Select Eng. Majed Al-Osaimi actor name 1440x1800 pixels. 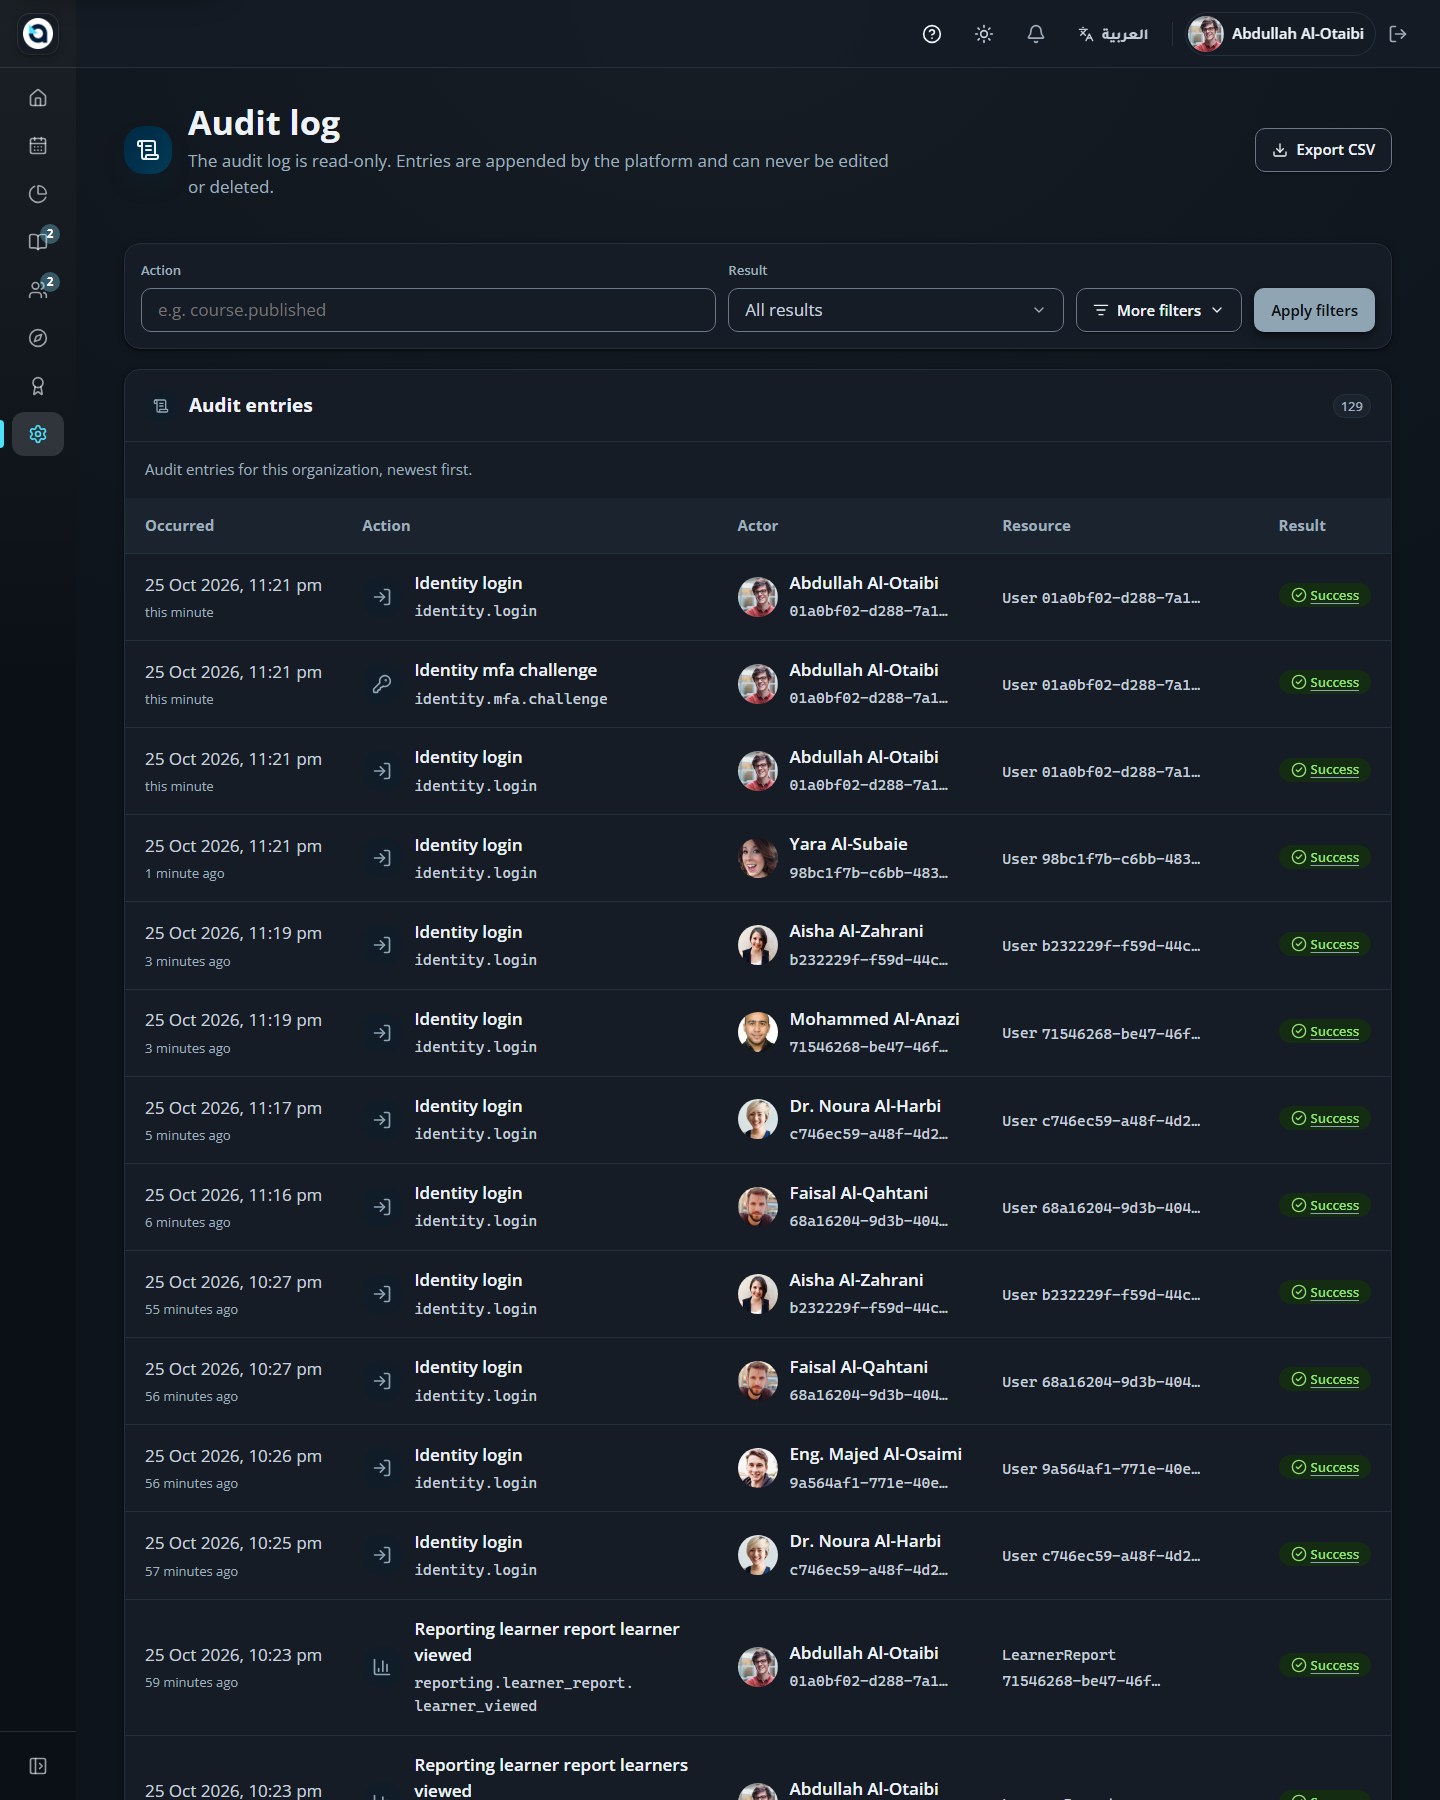(875, 1454)
